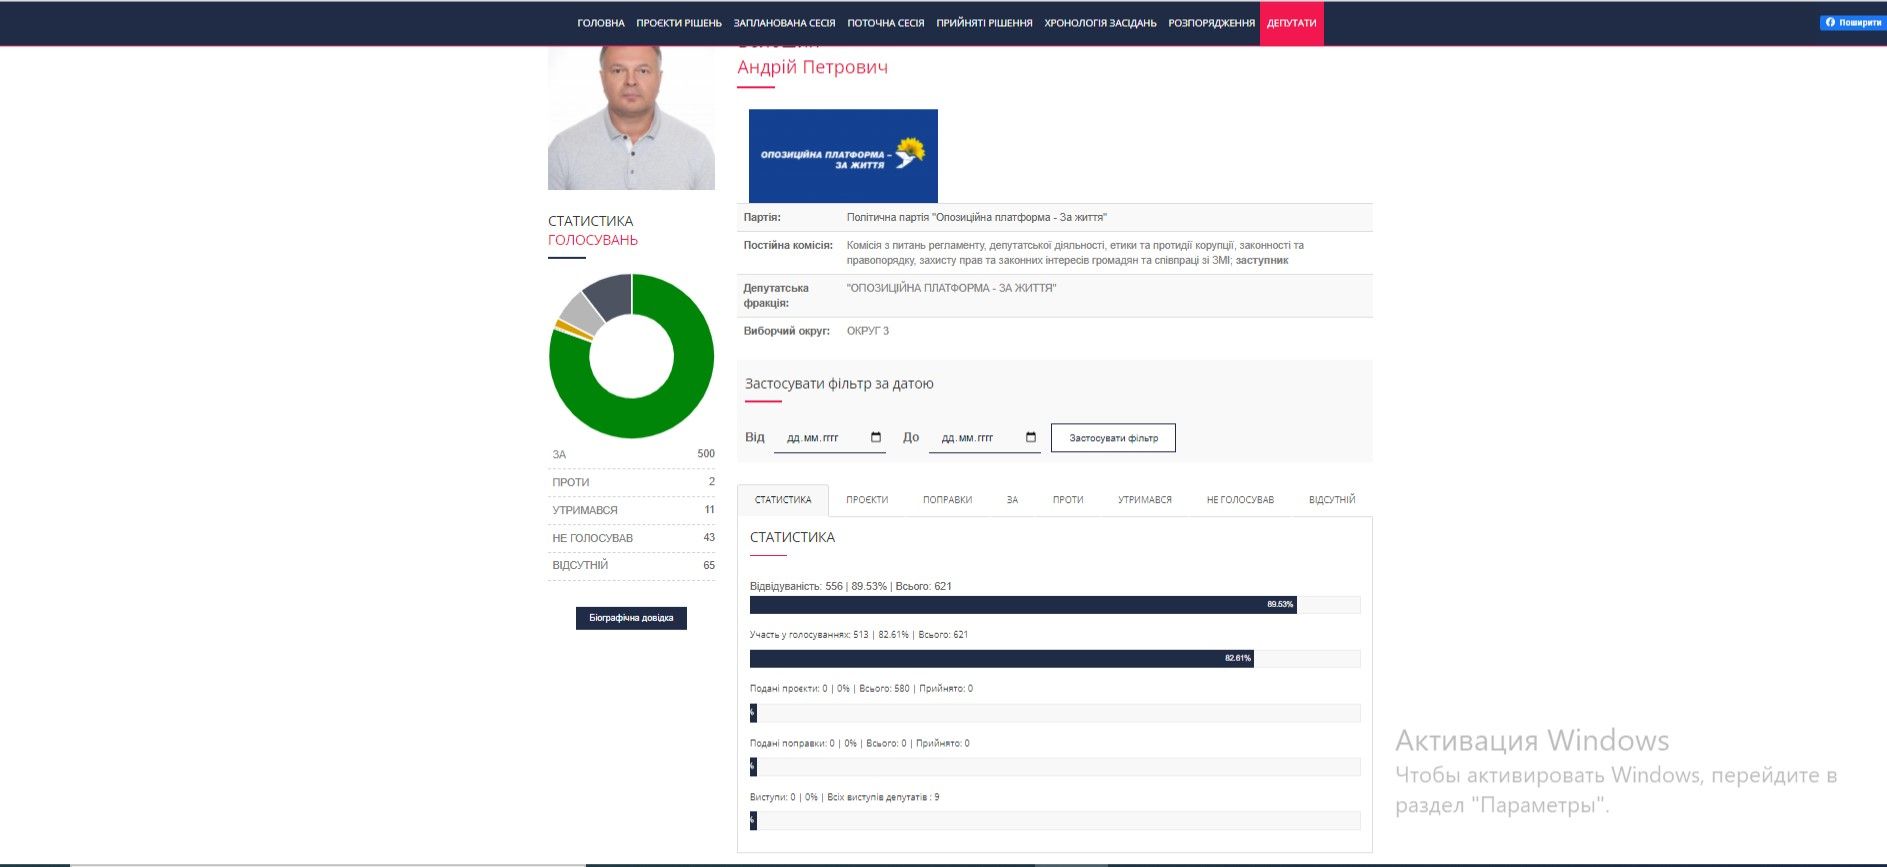Go to 'ГОЛОВНА' in top navigation
The height and width of the screenshot is (867, 1887).
tap(600, 23)
